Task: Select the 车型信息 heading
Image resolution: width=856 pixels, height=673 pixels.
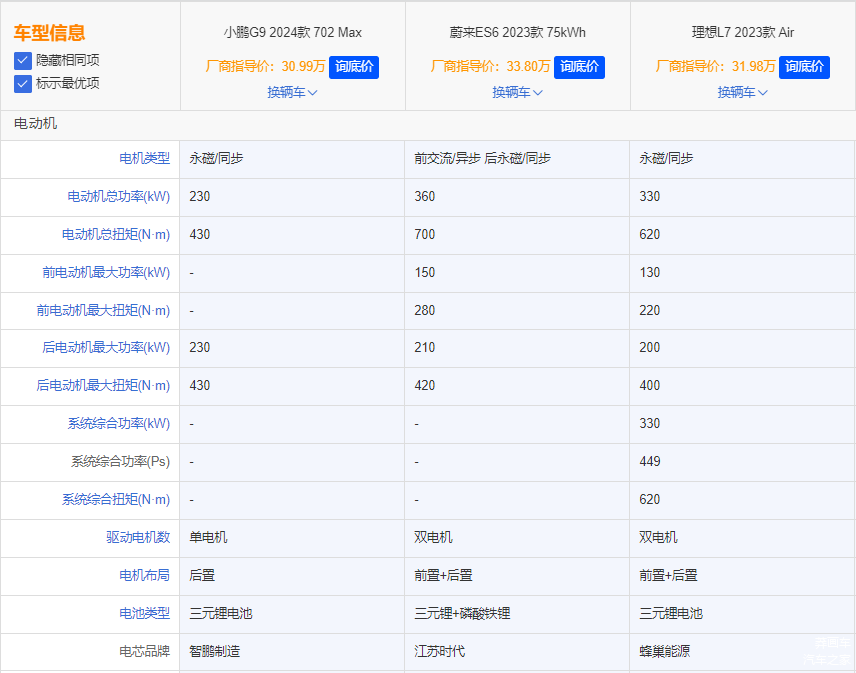Action: tap(49, 33)
